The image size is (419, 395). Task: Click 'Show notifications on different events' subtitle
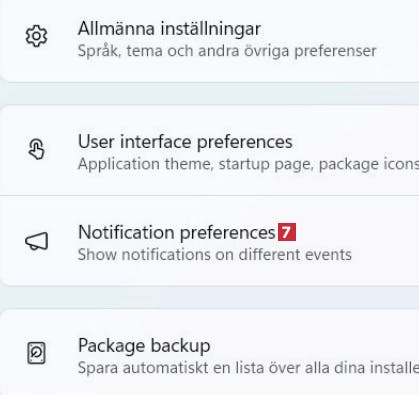pyautogui.click(x=215, y=255)
